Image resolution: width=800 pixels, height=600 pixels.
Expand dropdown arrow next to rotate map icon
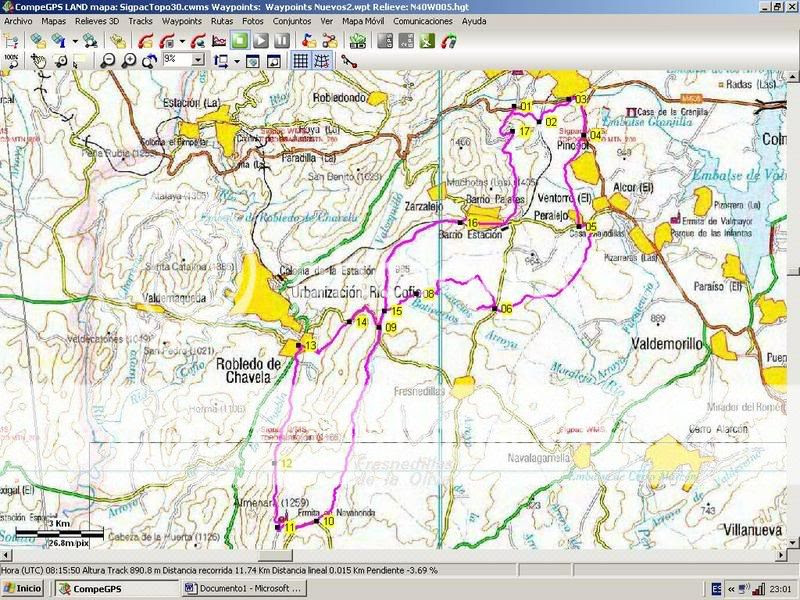click(237, 61)
